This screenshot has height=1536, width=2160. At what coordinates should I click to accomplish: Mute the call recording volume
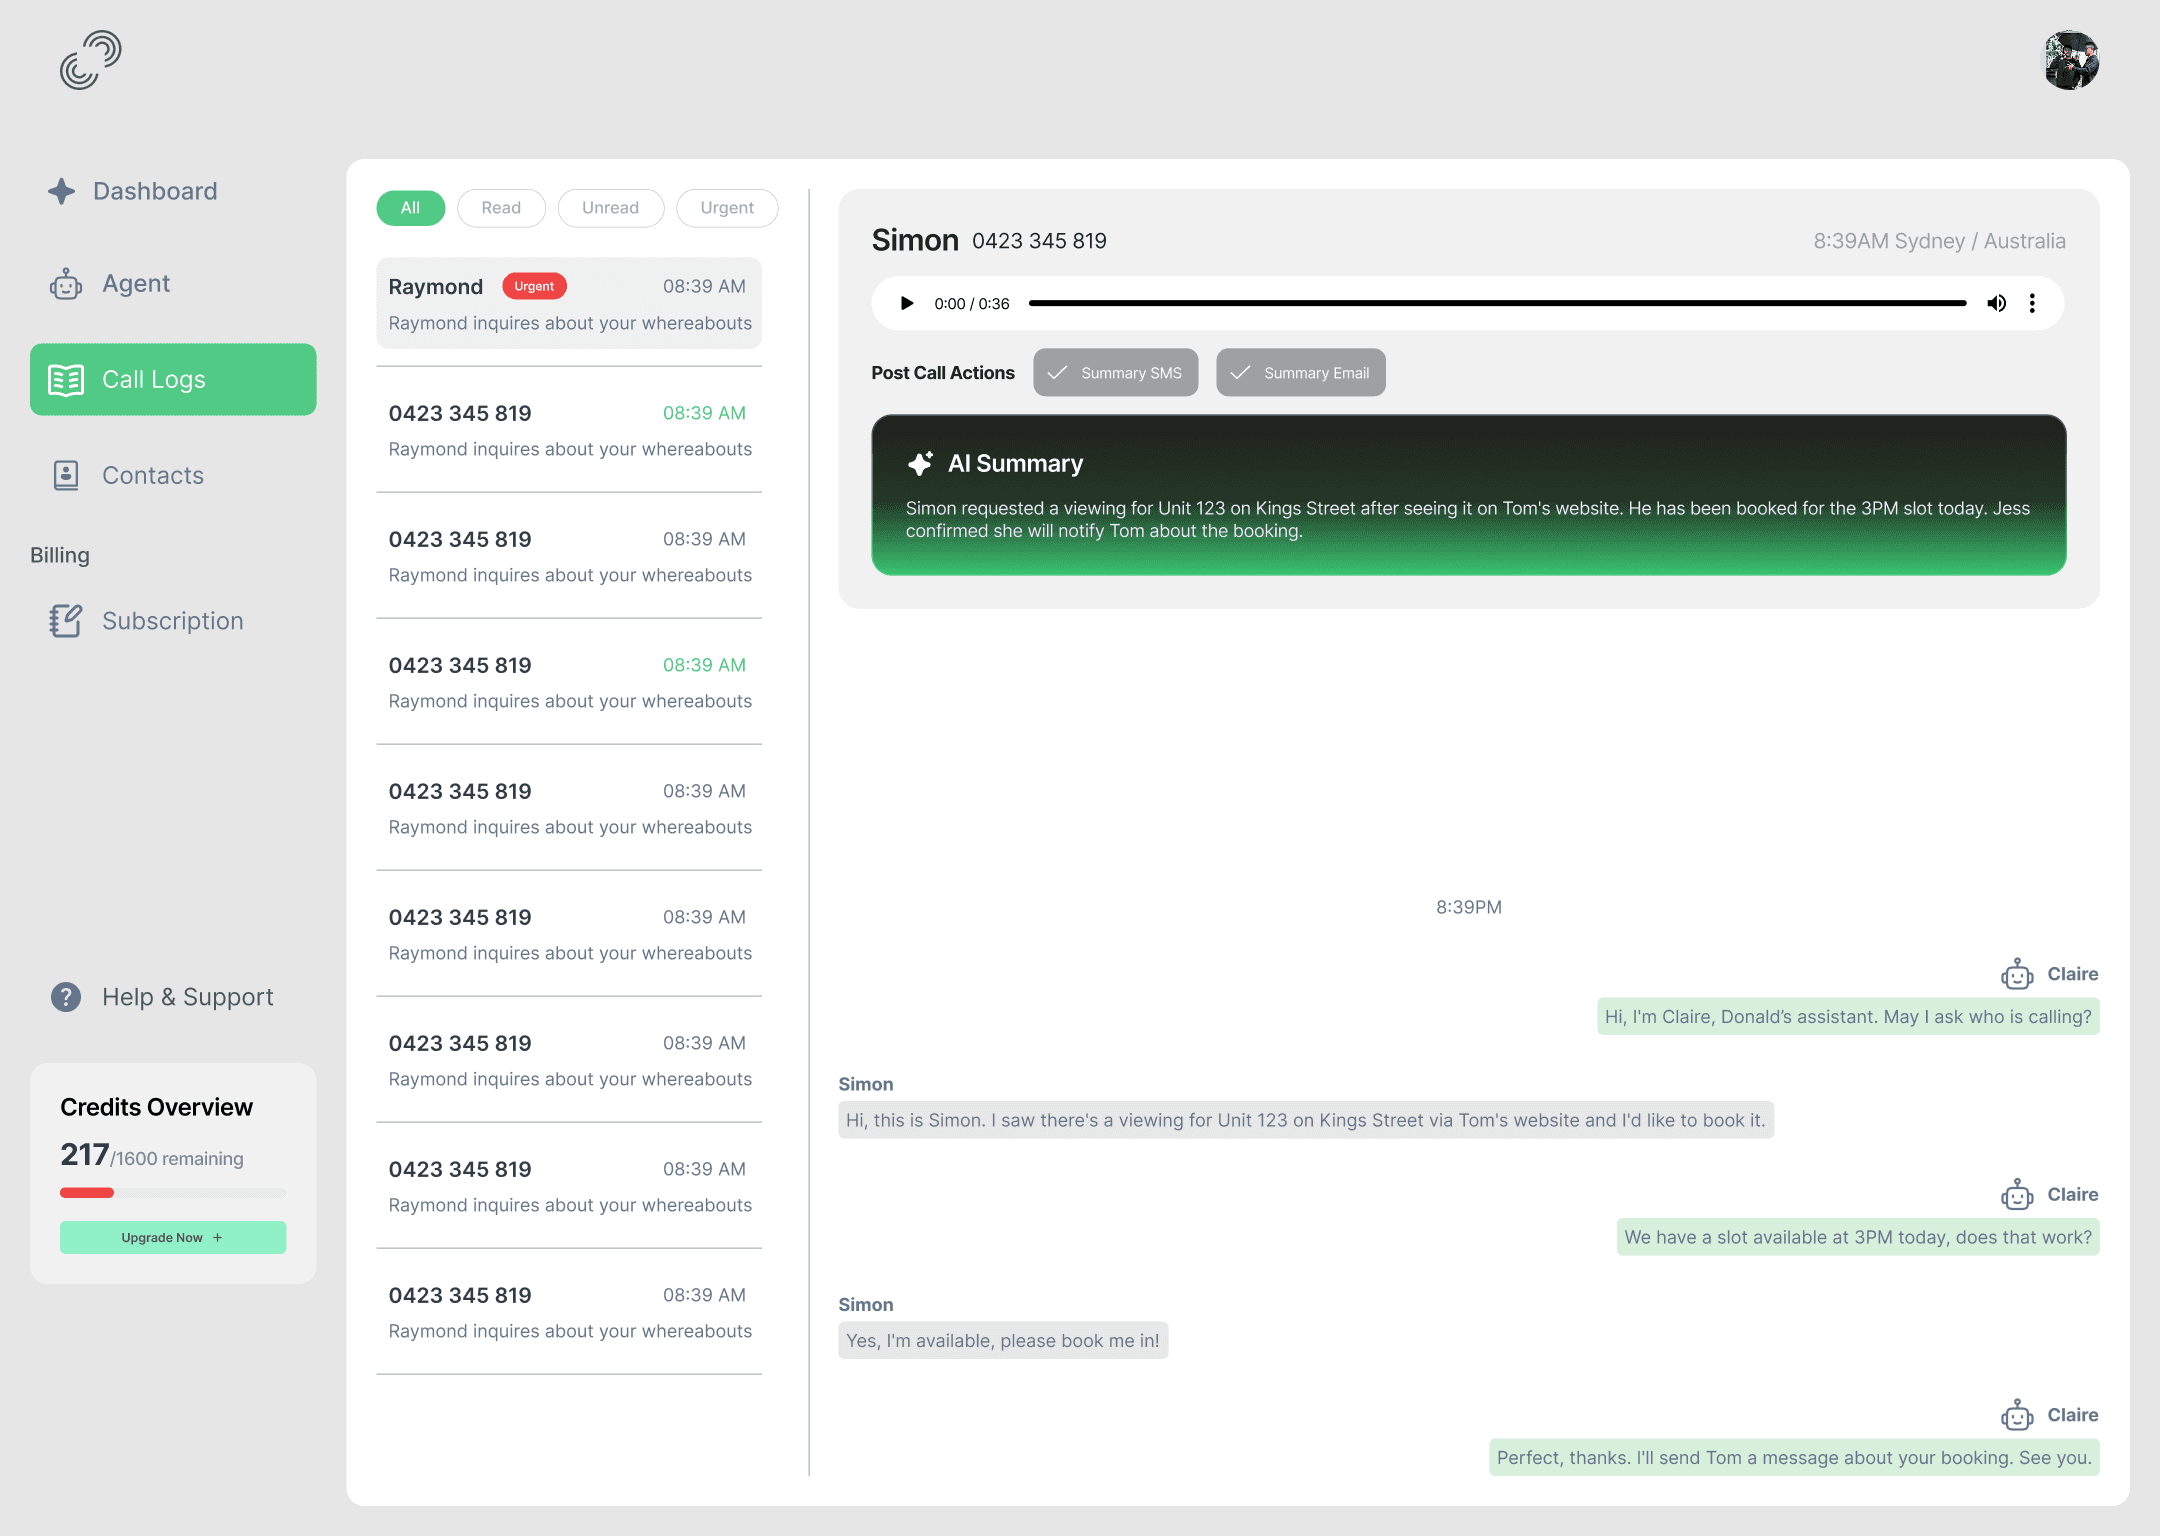(x=1996, y=303)
